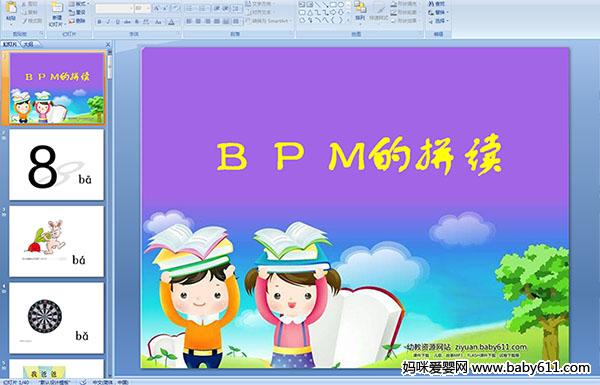
Task: Pick the oval shape in shapes gallery
Action: point(340,5)
